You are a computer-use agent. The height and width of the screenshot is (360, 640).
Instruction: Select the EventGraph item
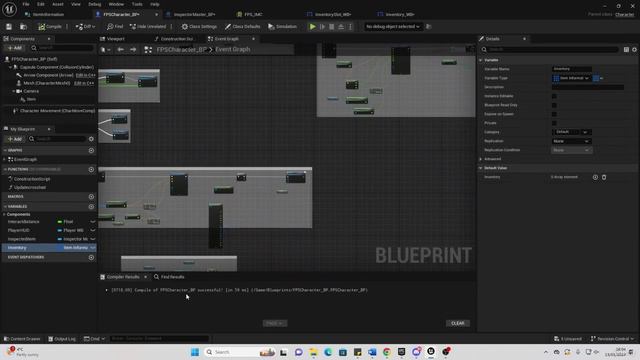click(25, 160)
